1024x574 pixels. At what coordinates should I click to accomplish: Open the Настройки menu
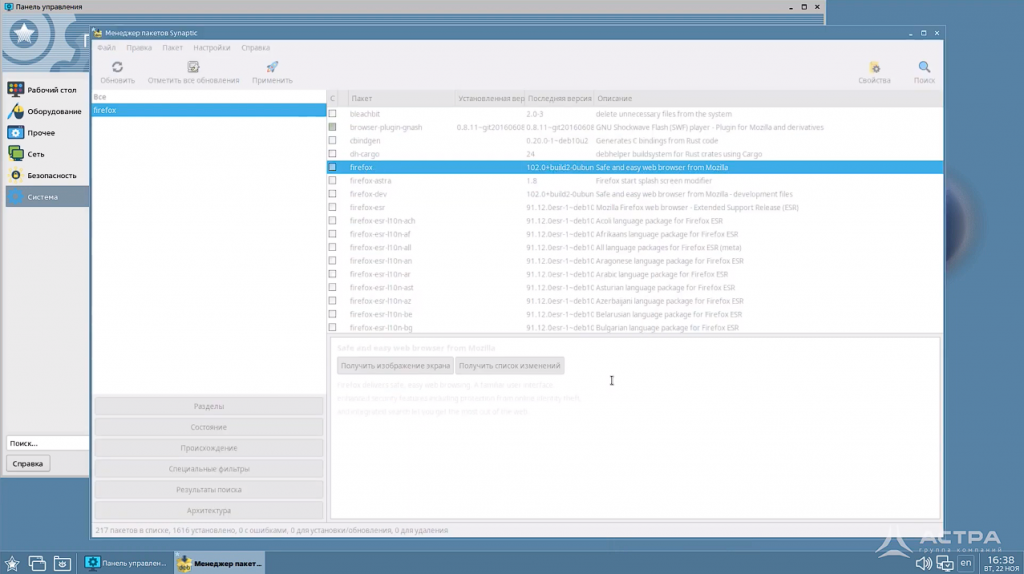coord(212,48)
